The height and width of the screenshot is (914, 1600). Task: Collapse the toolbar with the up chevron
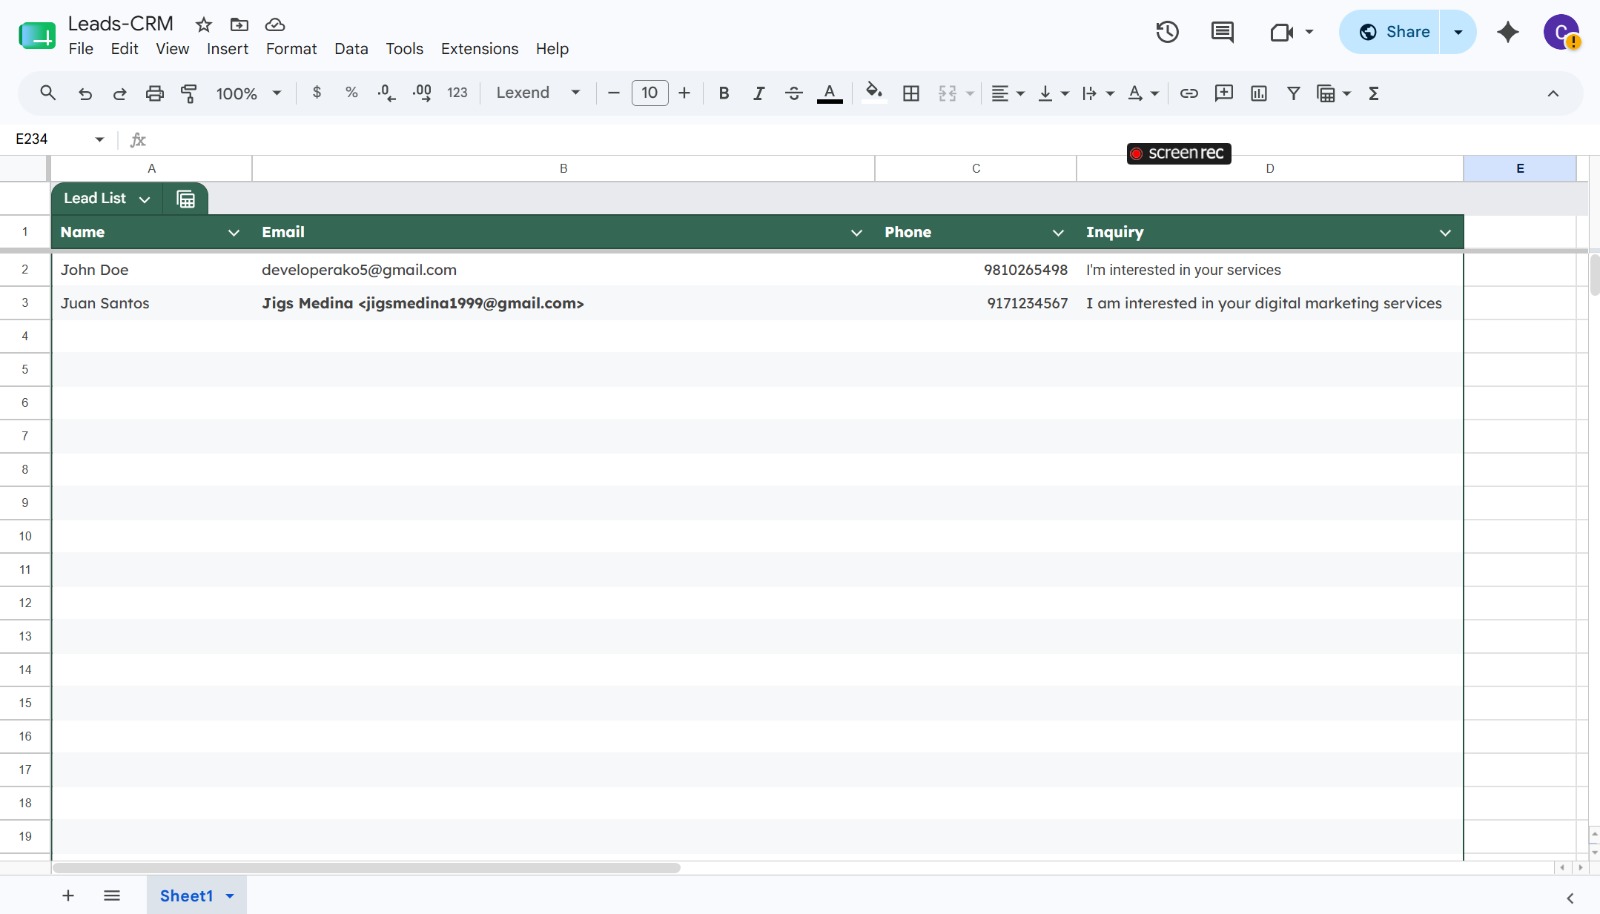(x=1553, y=93)
